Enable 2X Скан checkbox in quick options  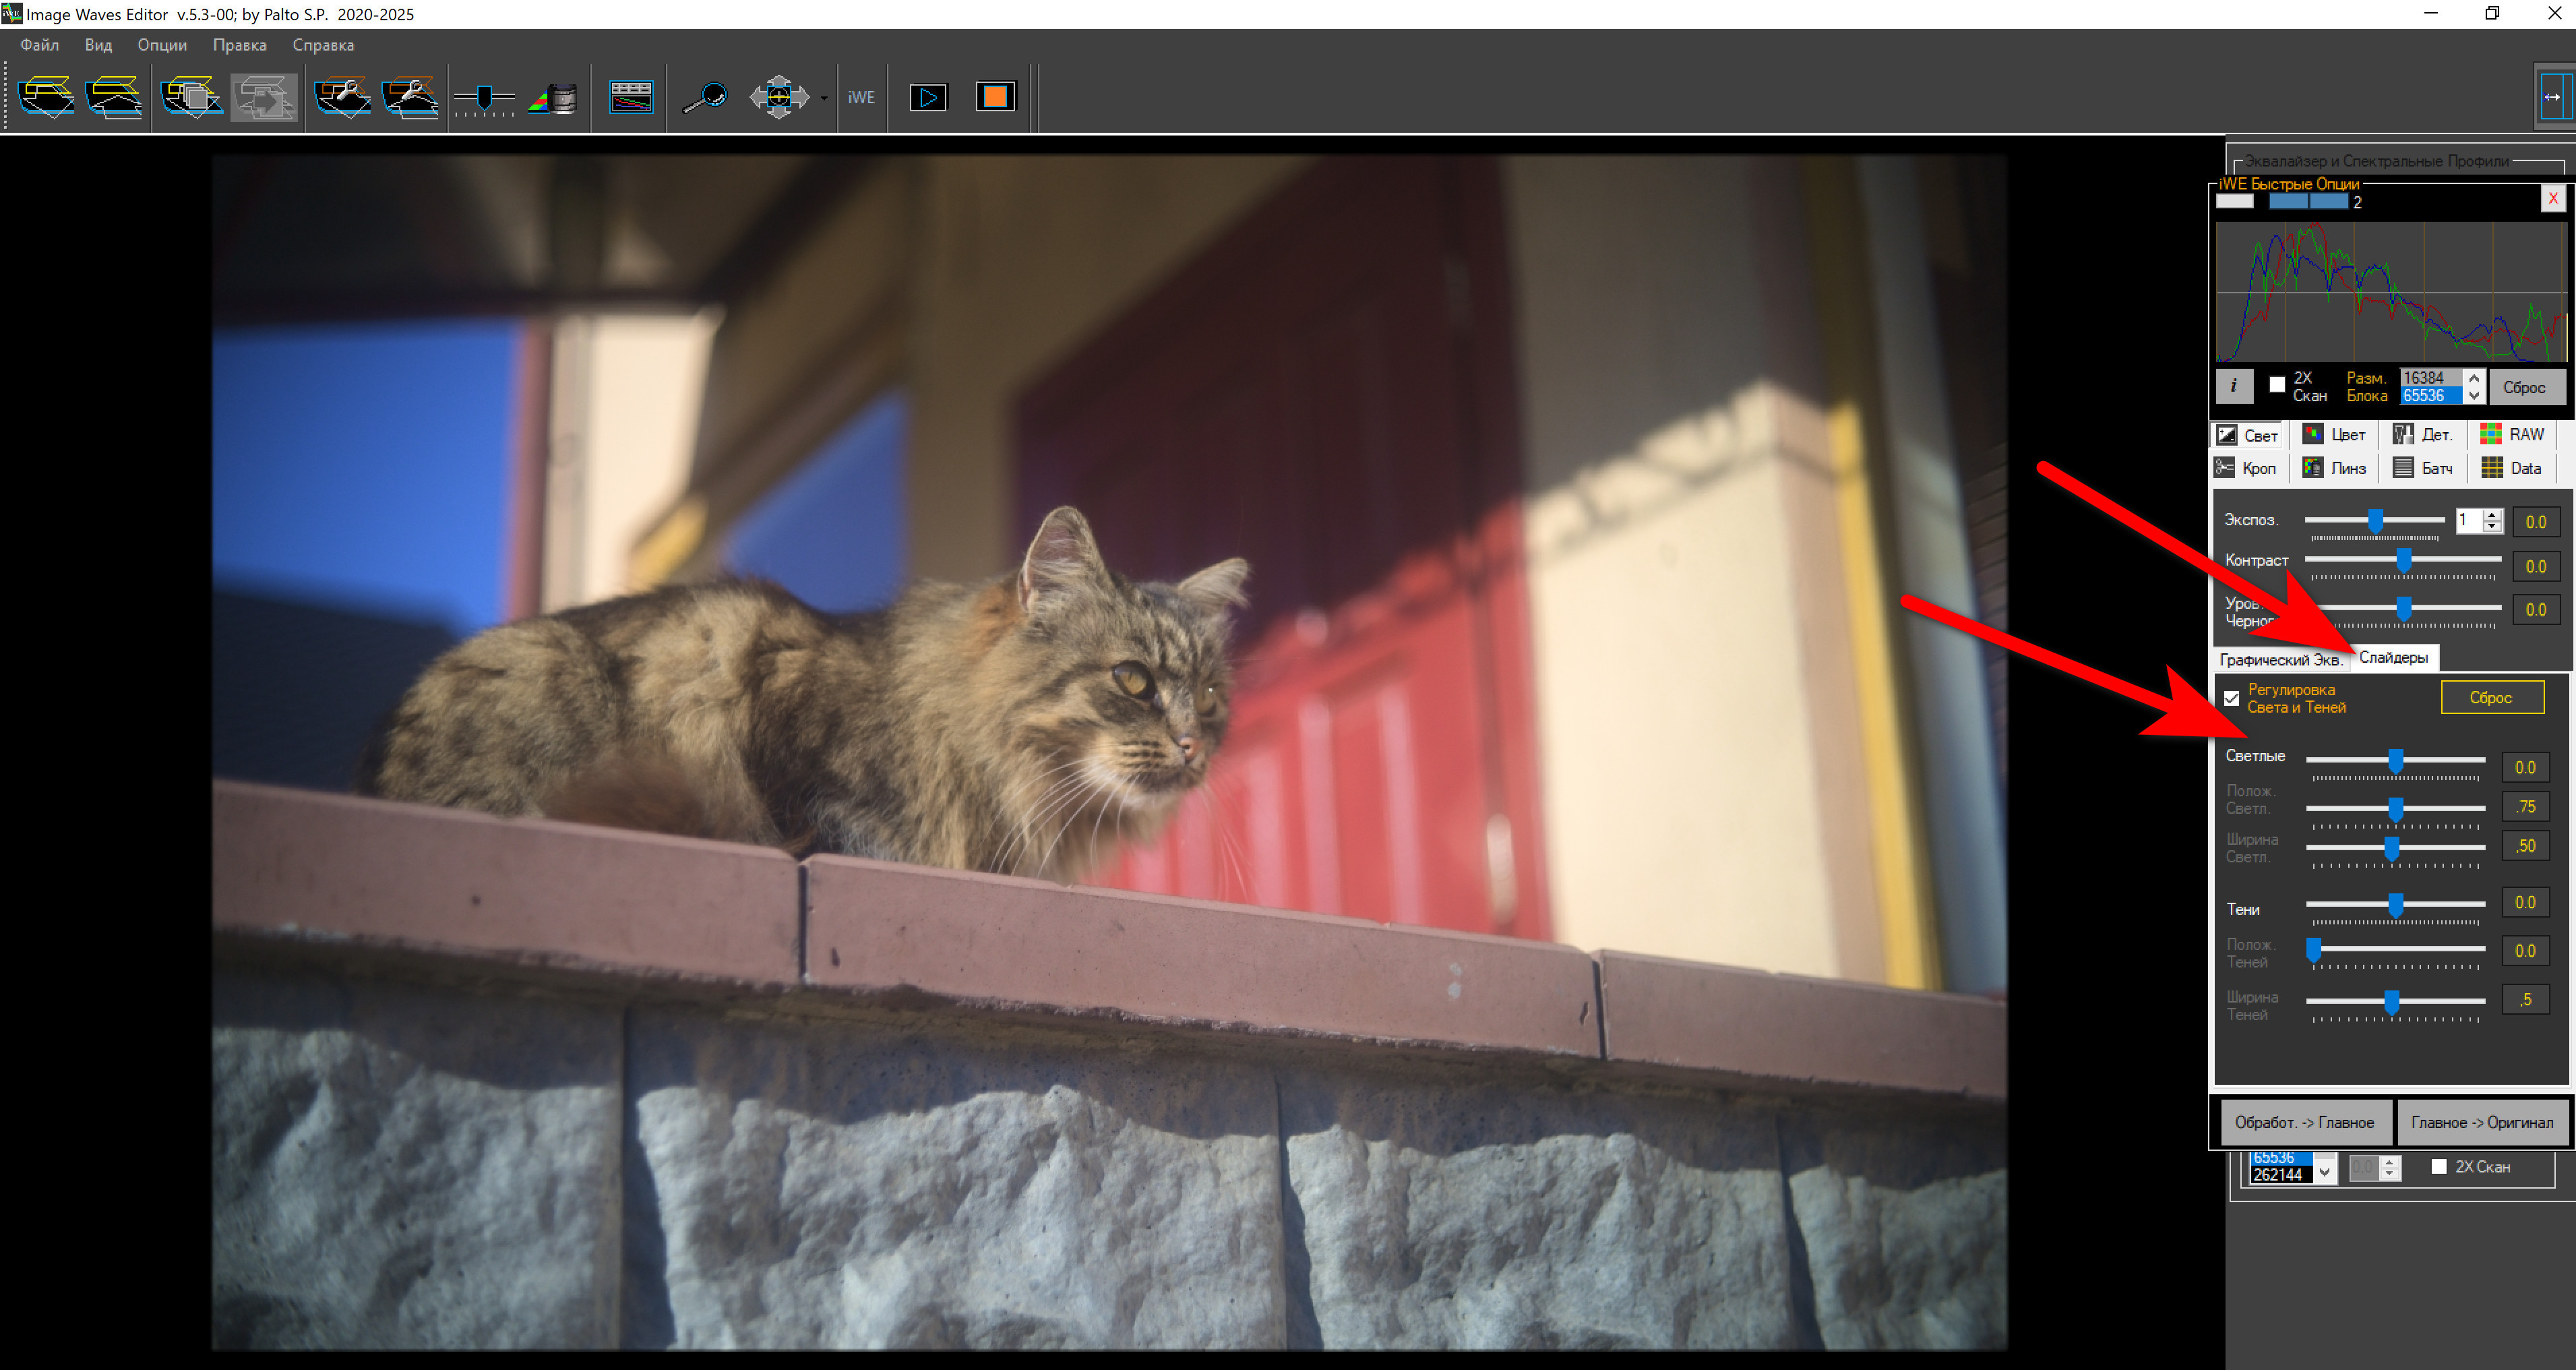click(x=2277, y=385)
